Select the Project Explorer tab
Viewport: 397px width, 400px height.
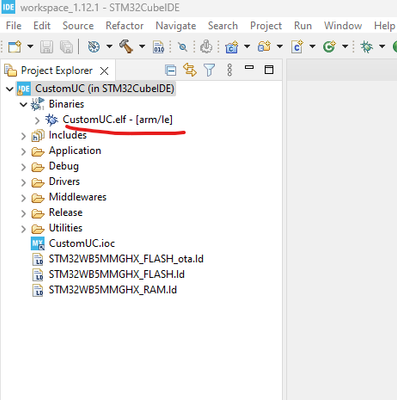[57, 71]
